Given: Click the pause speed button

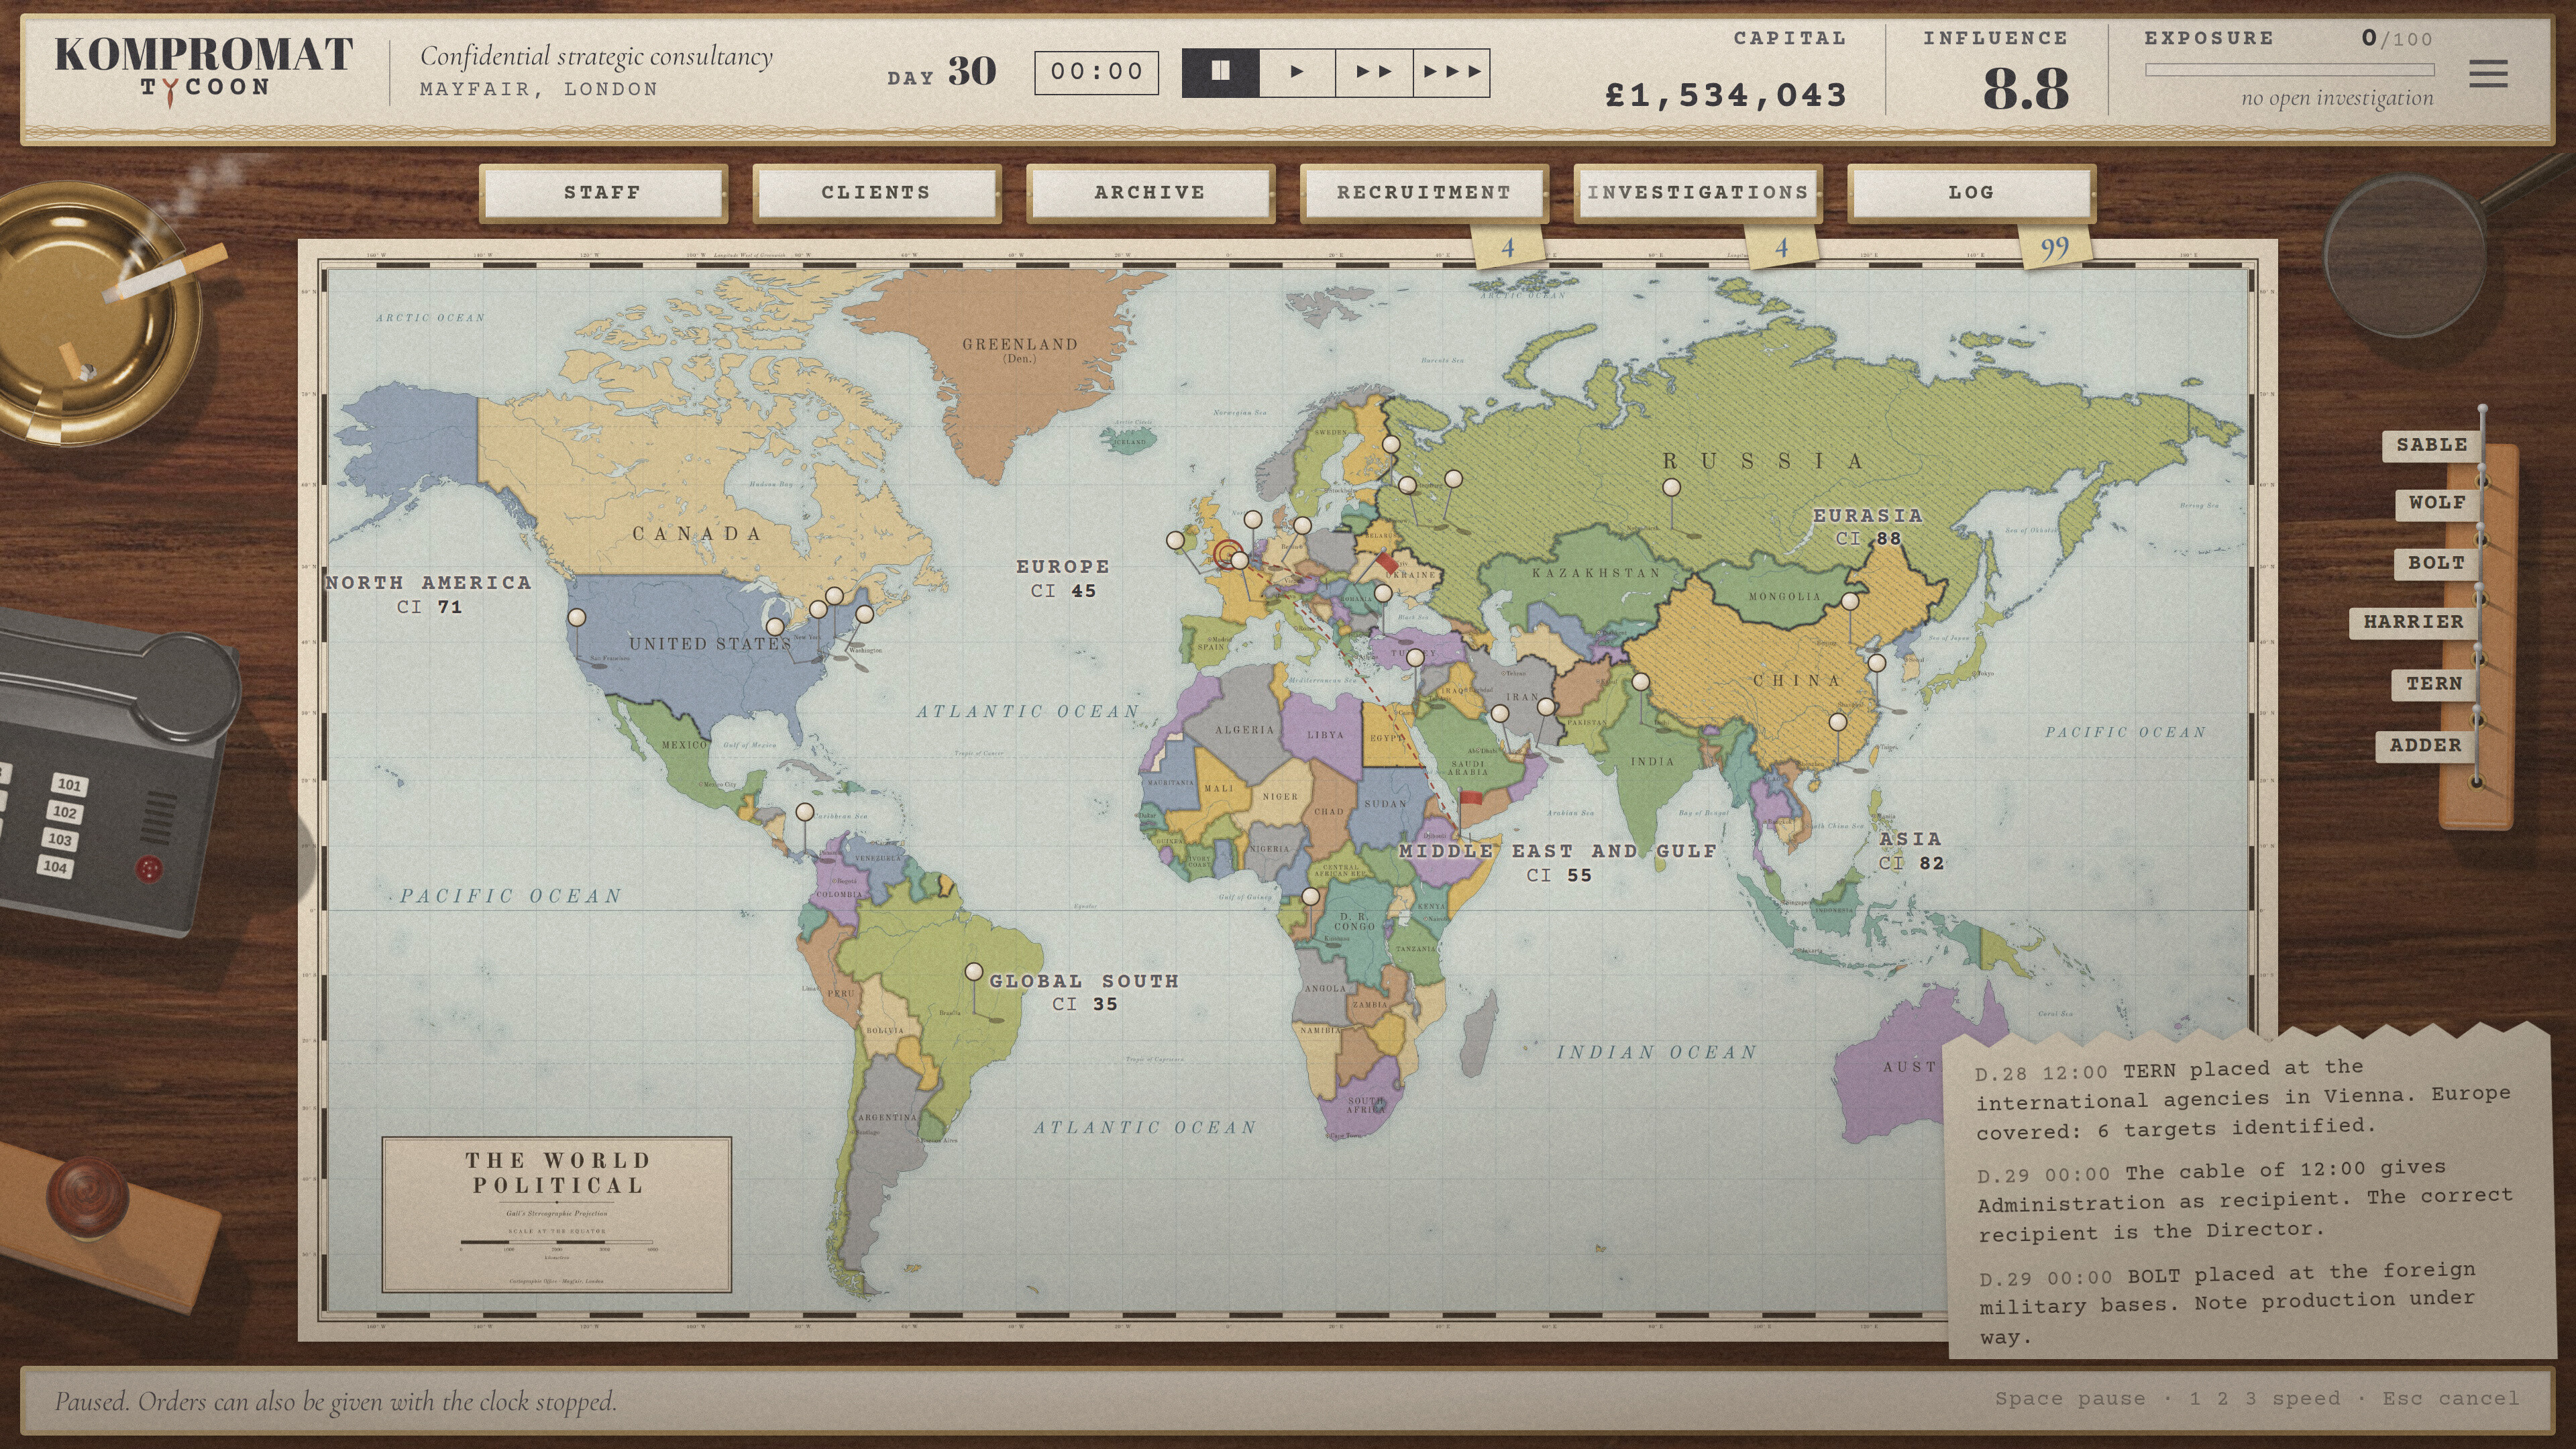Looking at the screenshot, I should pos(1220,72).
